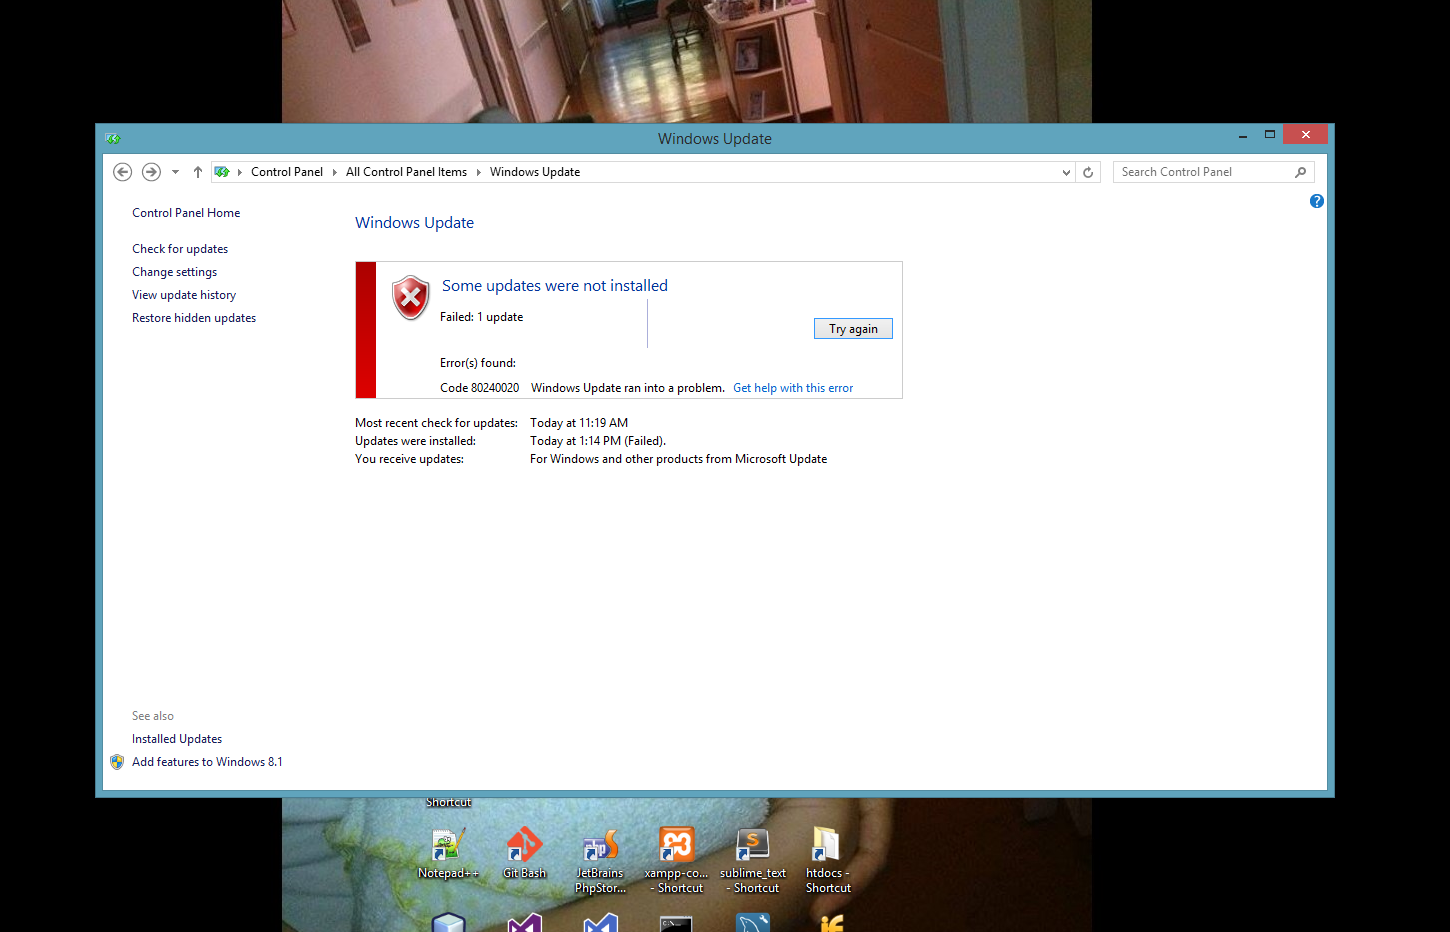Go back using the Back arrow button
The width and height of the screenshot is (1450, 932).
click(122, 172)
